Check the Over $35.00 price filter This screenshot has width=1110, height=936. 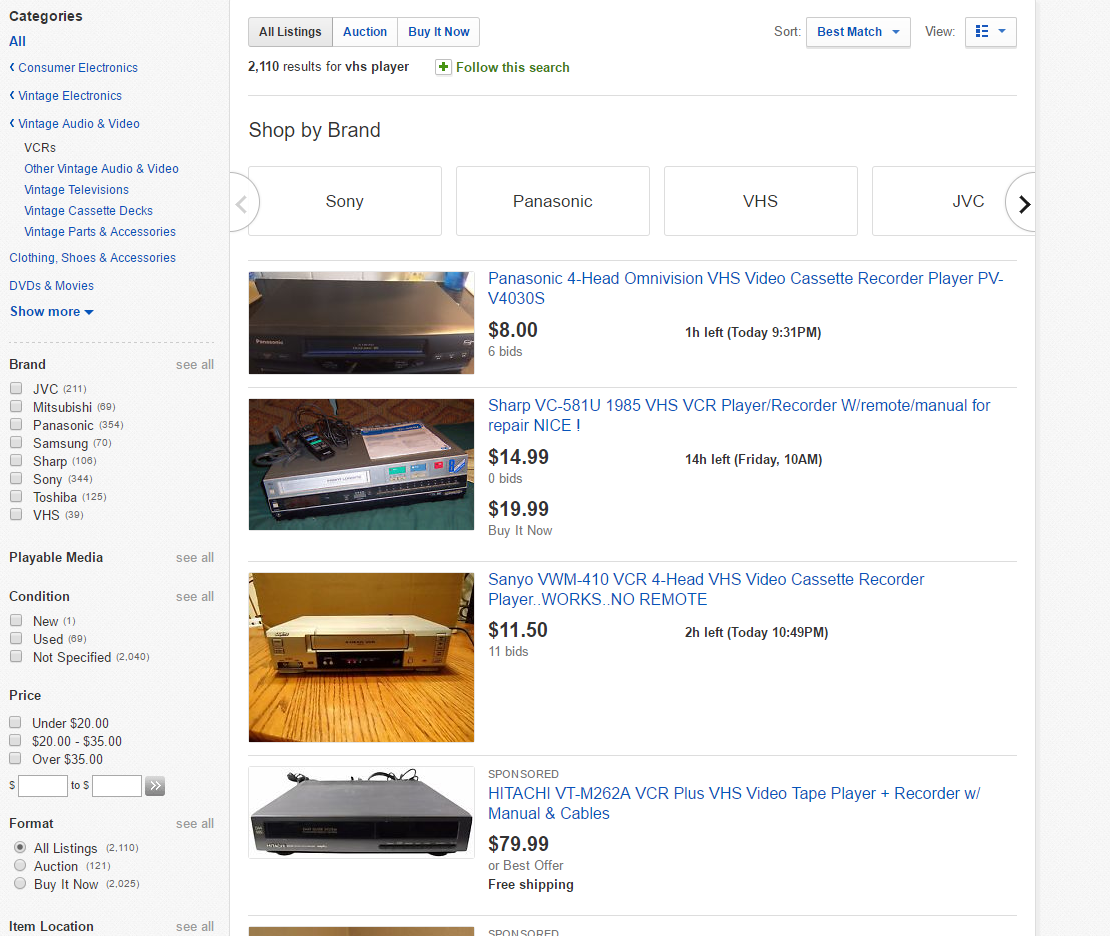click(15, 758)
